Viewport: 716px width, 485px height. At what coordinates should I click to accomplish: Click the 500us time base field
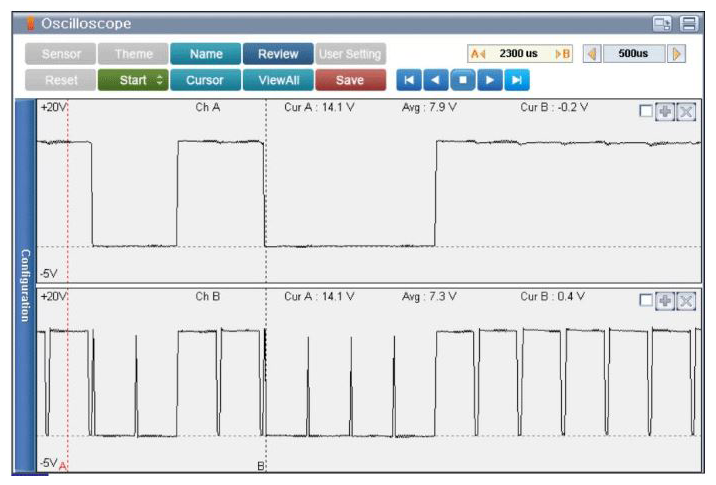point(634,54)
